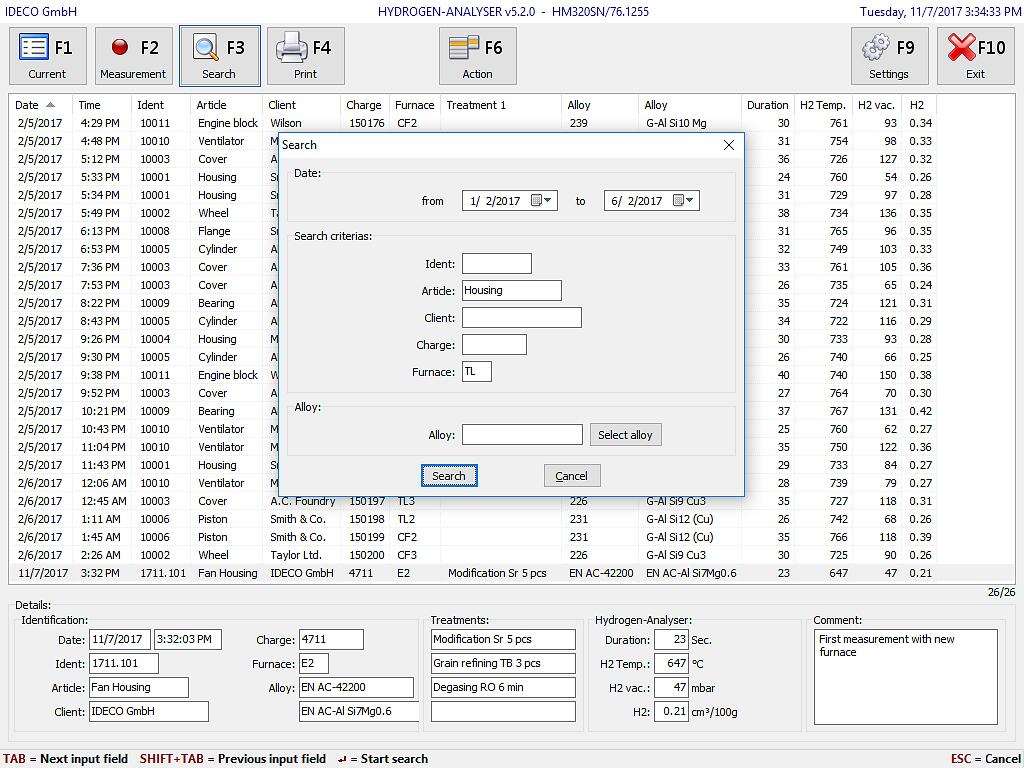
Task: Click the Ident search input field
Action: click(496, 264)
